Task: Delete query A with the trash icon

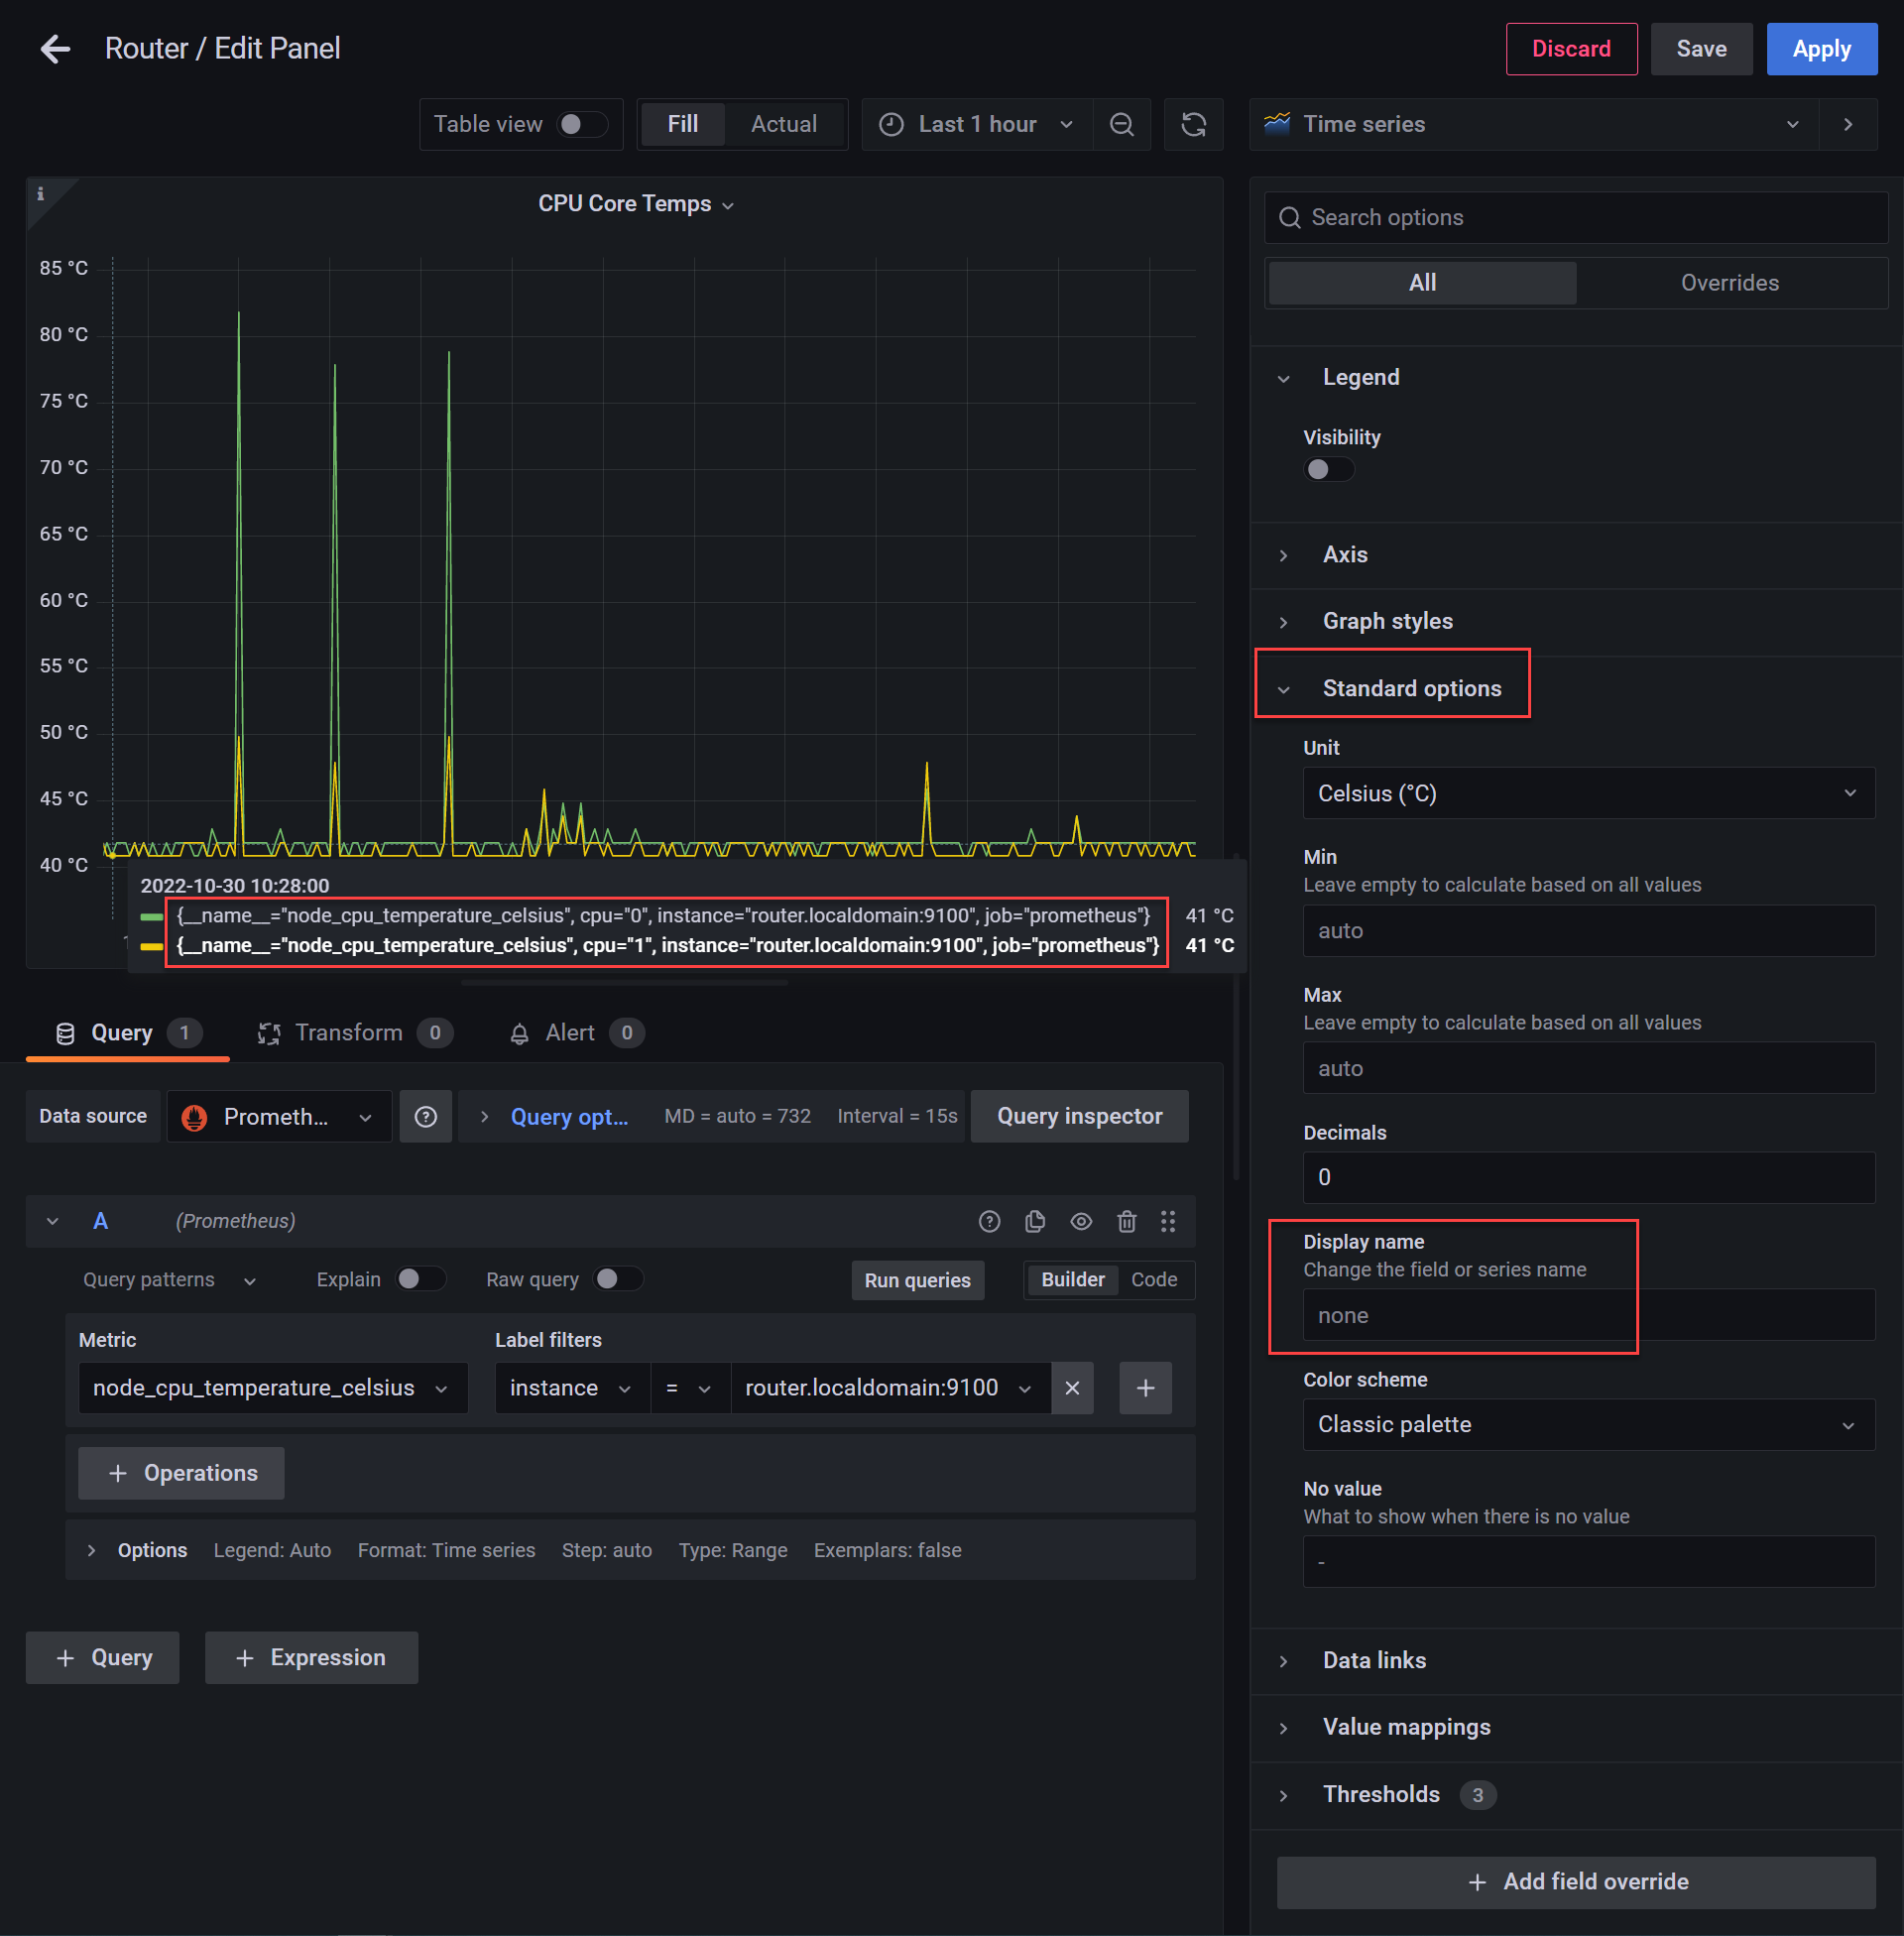Action: (1127, 1221)
